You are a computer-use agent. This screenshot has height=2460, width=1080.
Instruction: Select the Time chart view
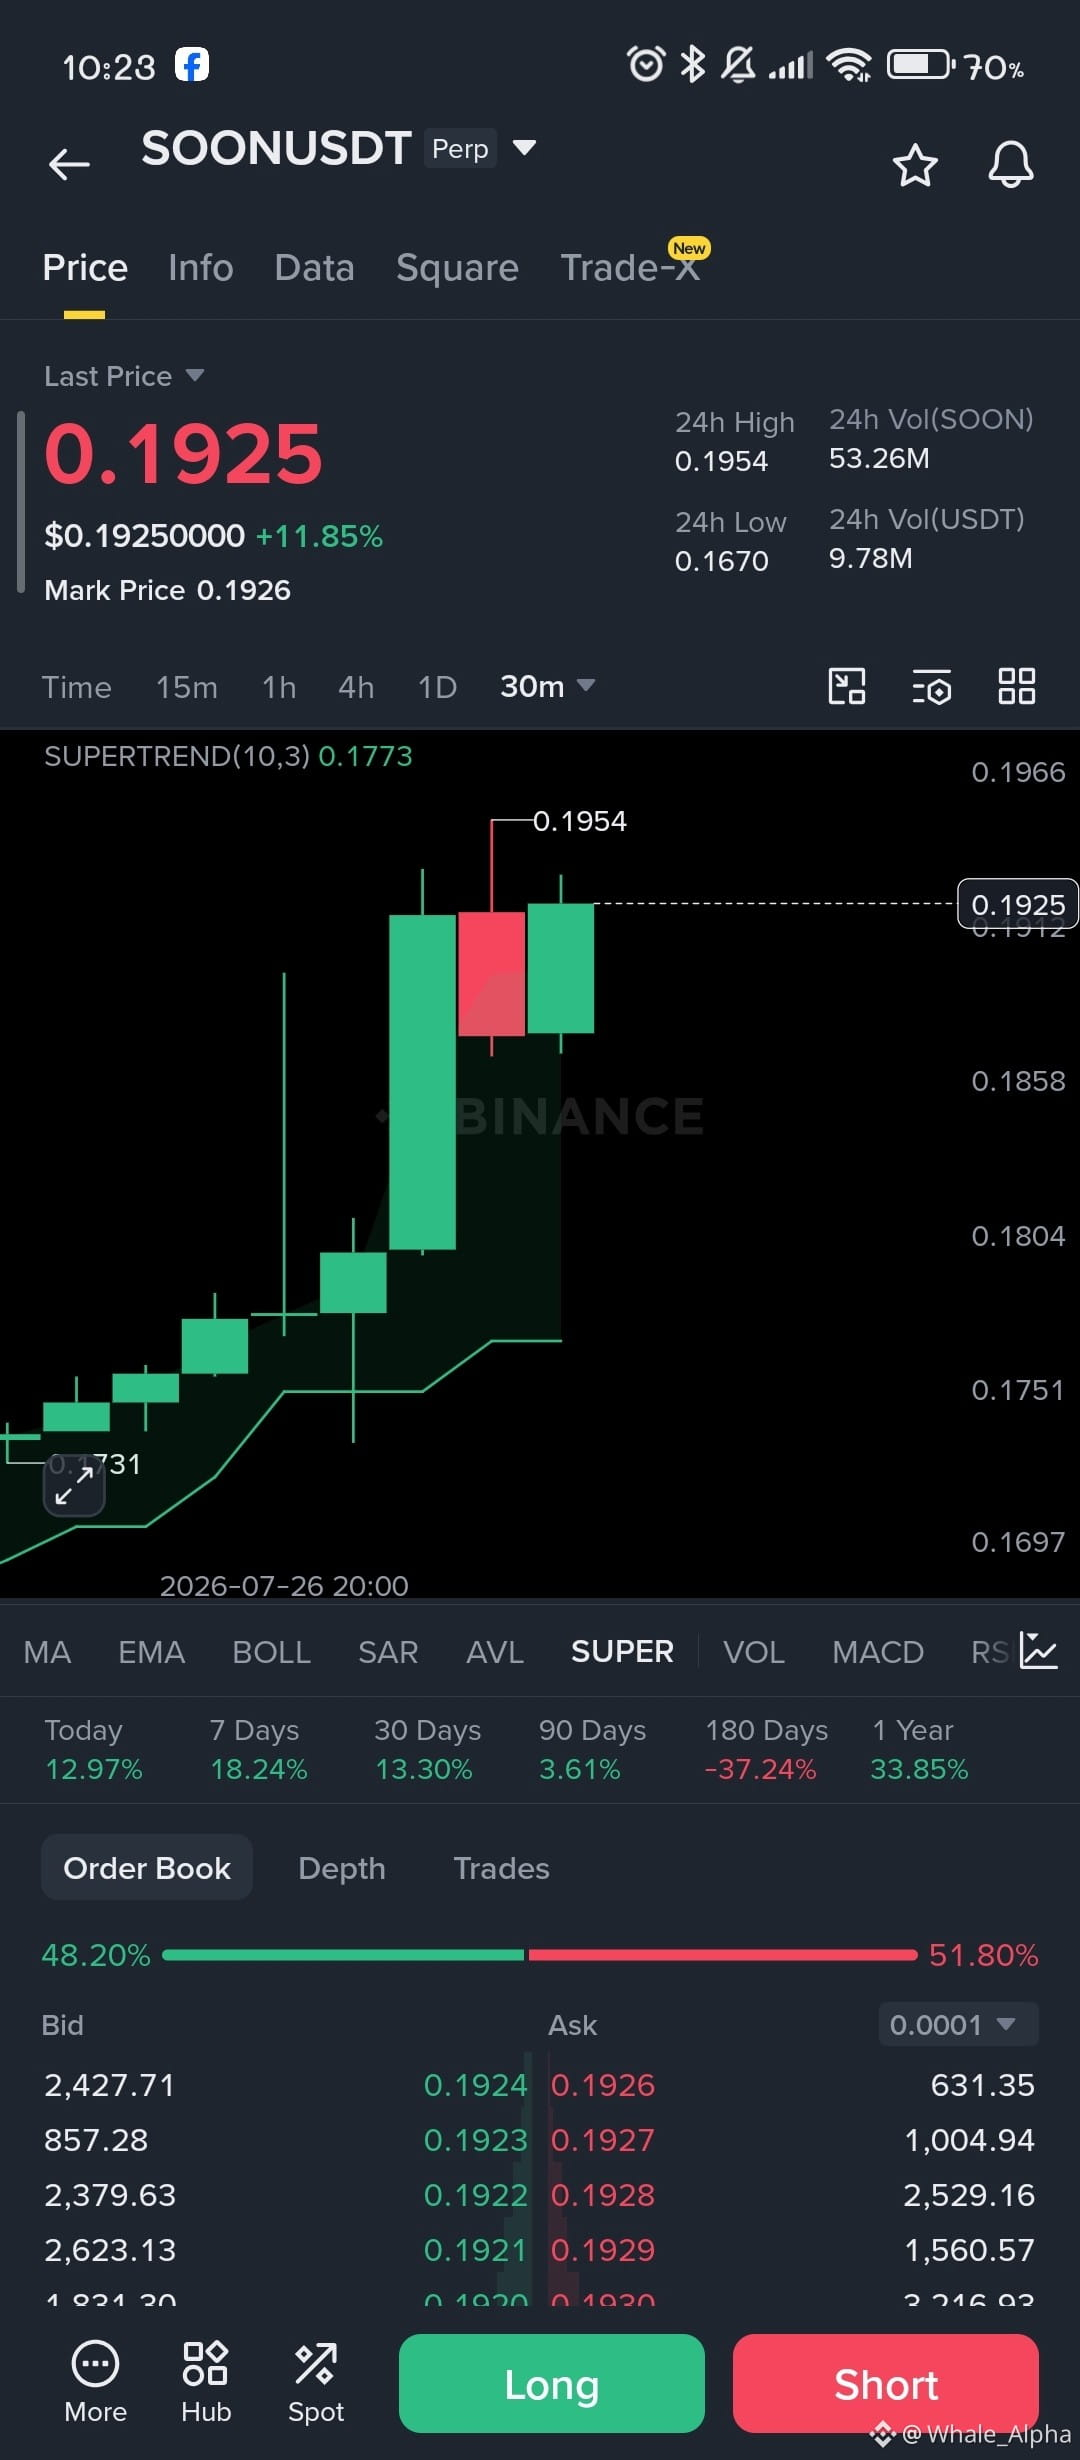pyautogui.click(x=76, y=688)
